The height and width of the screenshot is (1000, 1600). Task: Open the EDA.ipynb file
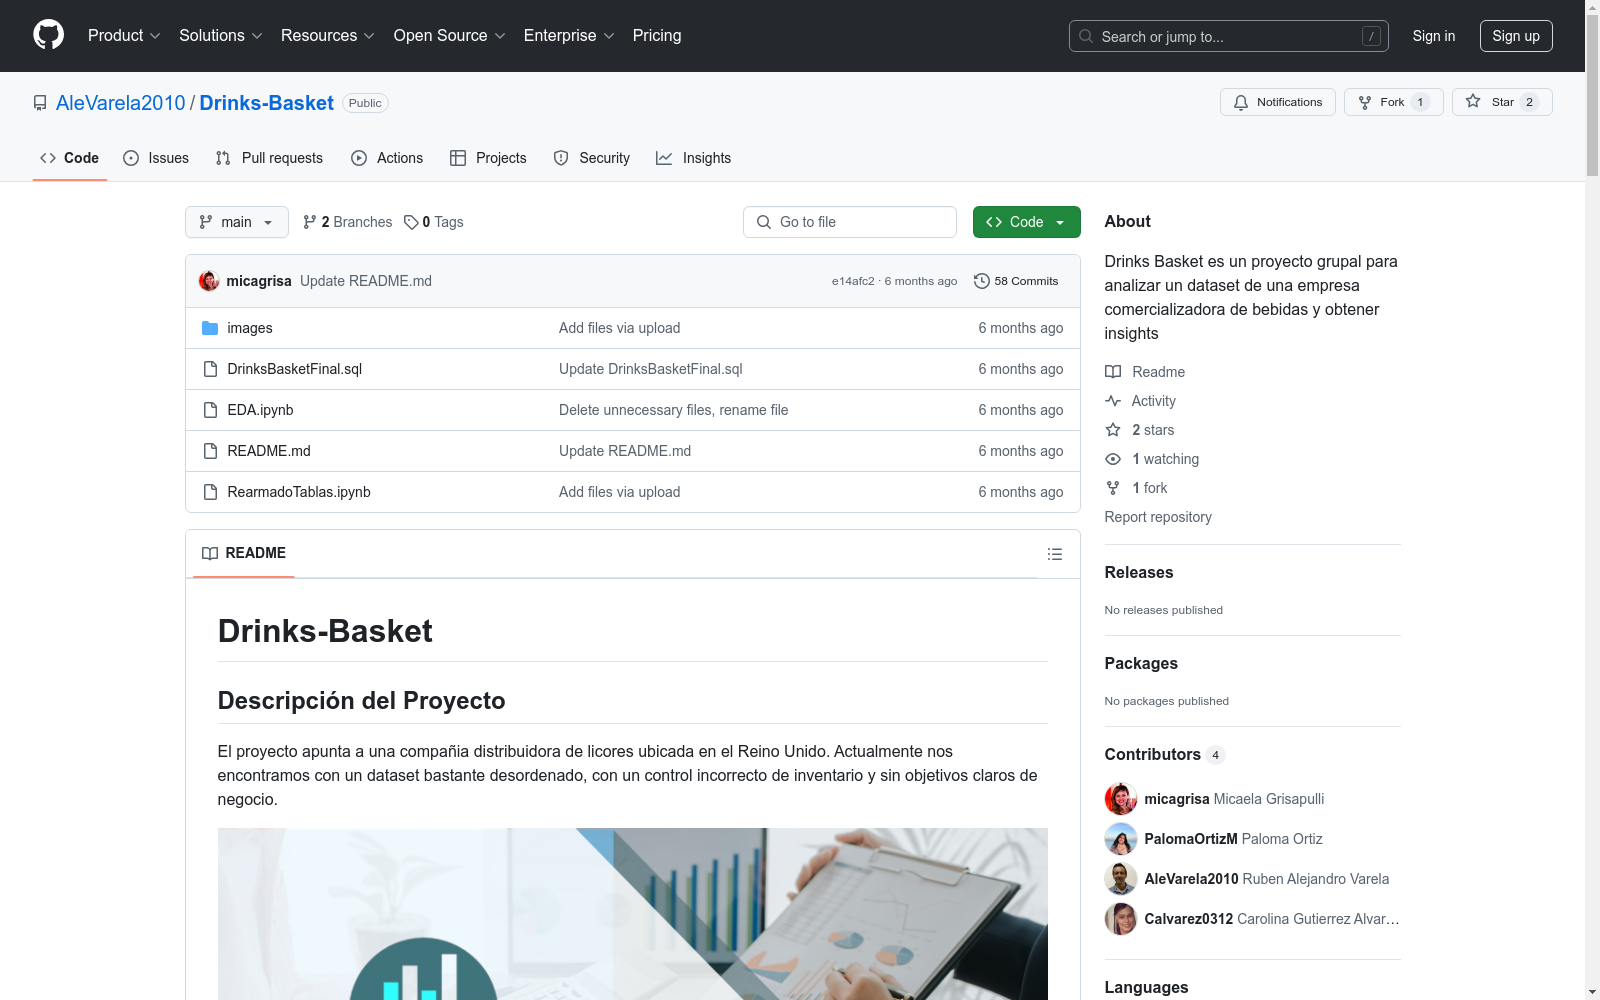[x=260, y=410]
